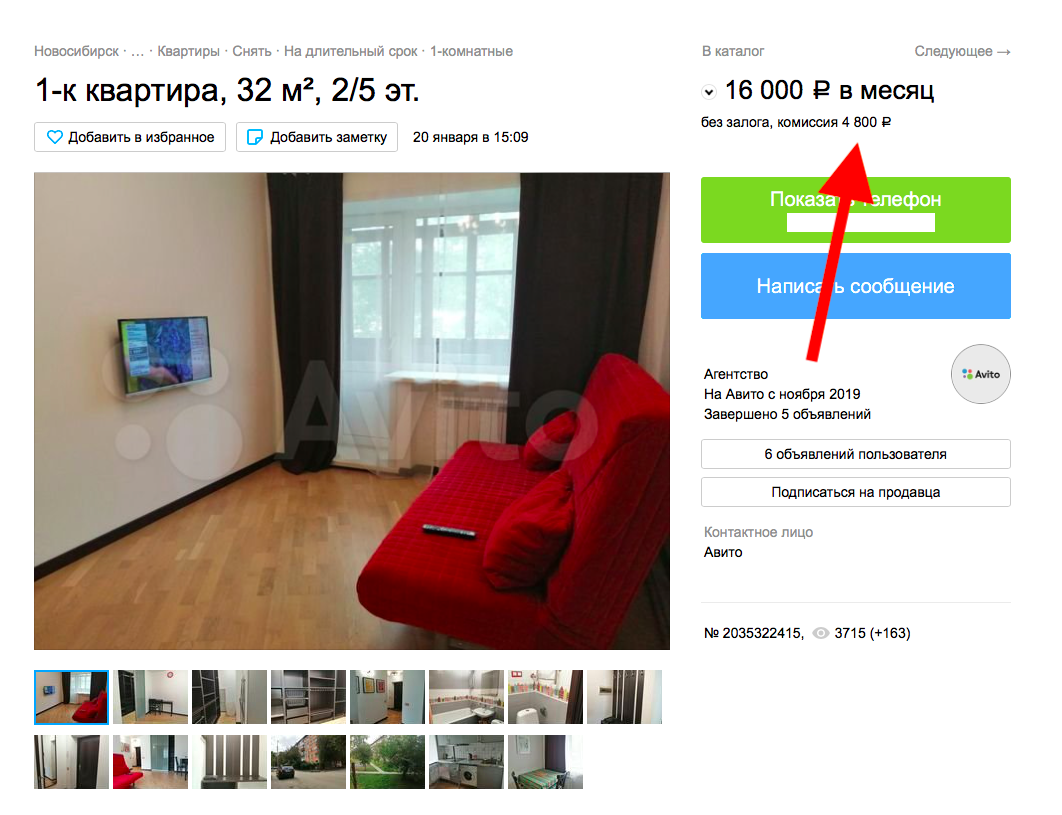Click the heart icon for favorites

tap(54, 137)
